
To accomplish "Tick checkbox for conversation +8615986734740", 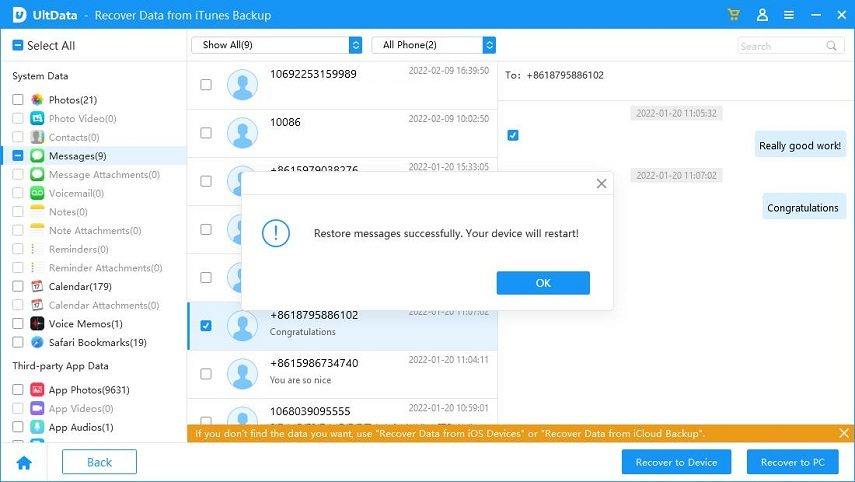I will tap(206, 373).
